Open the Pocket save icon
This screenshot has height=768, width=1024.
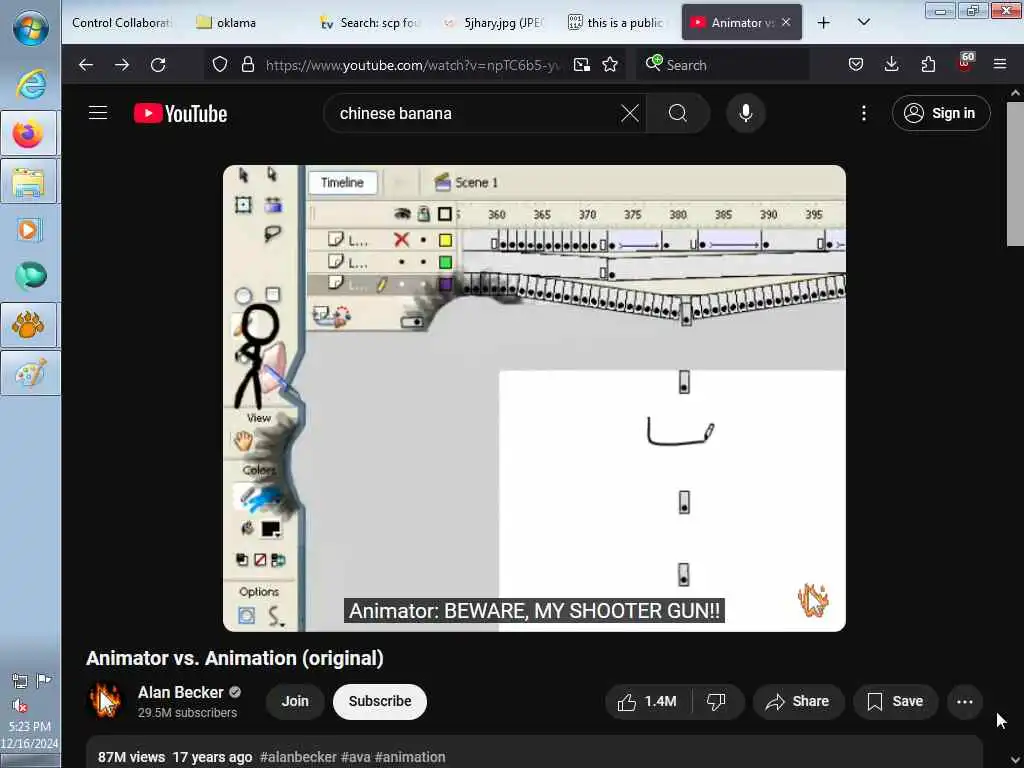[x=856, y=65]
